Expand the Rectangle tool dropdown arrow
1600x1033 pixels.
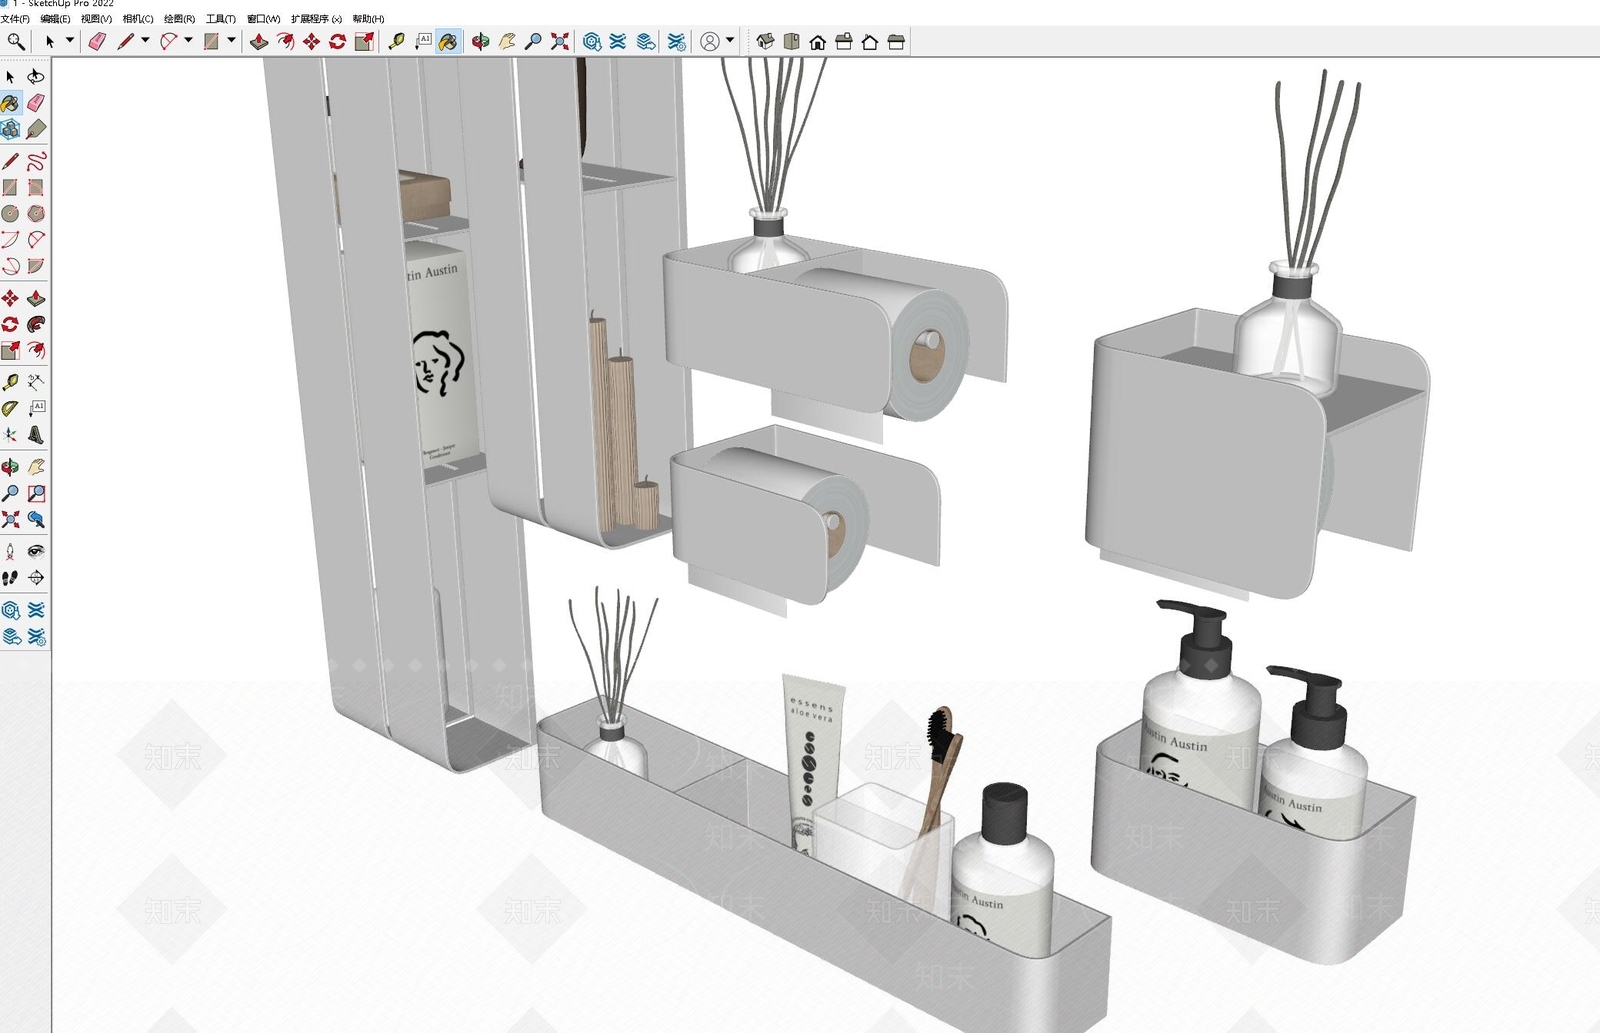pos(231,41)
